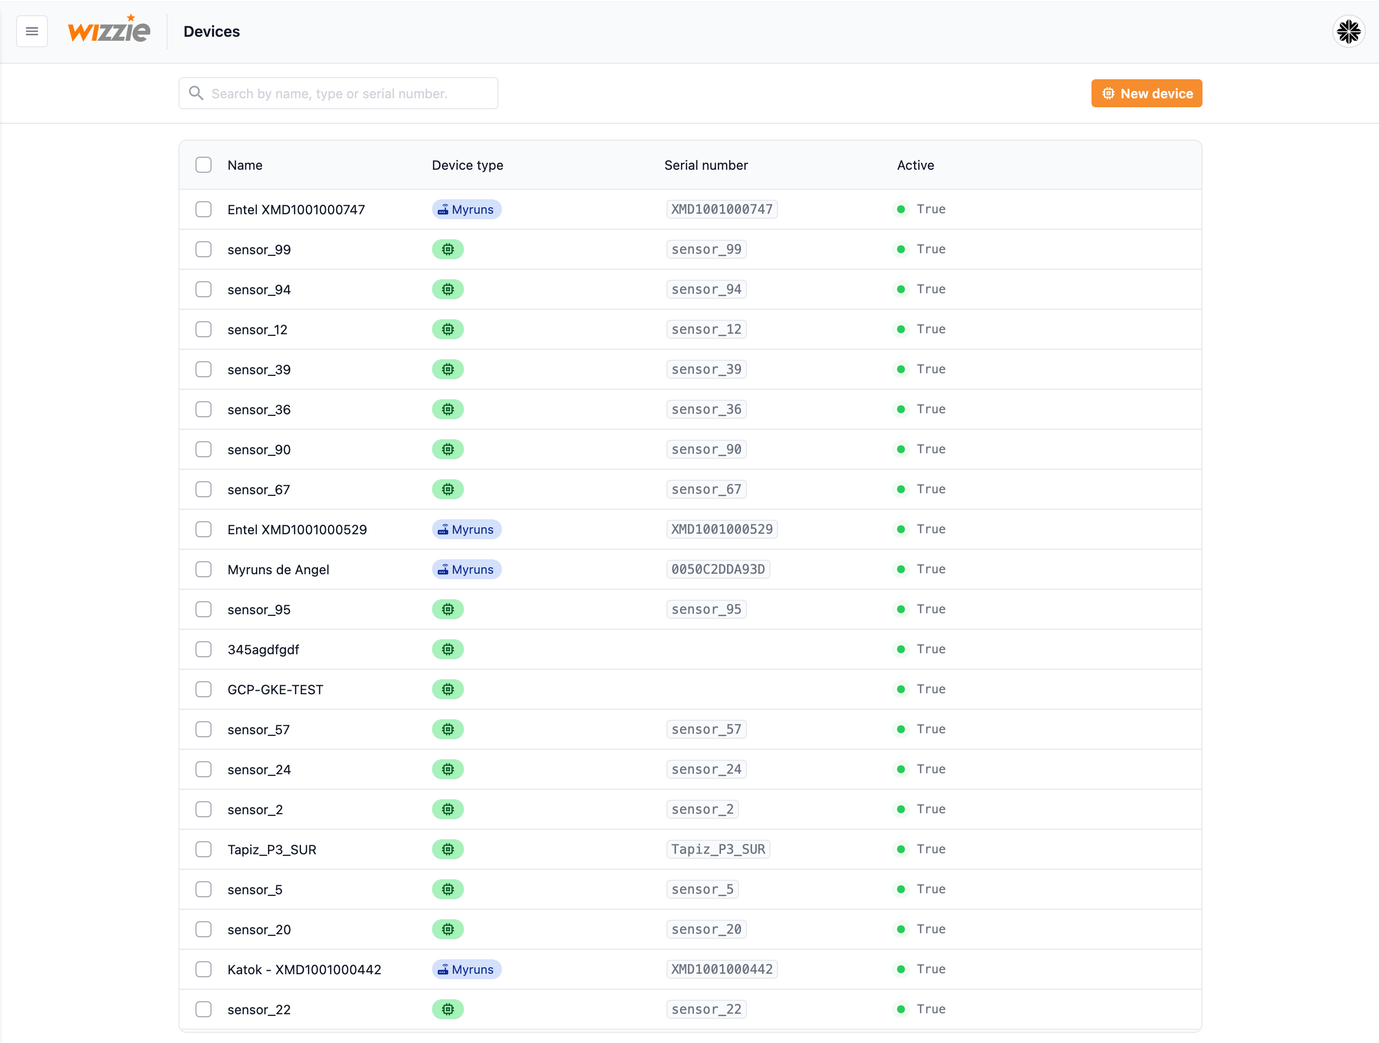Viewport: 1379px width, 1043px height.
Task: Click the Active column header
Action: point(915,166)
